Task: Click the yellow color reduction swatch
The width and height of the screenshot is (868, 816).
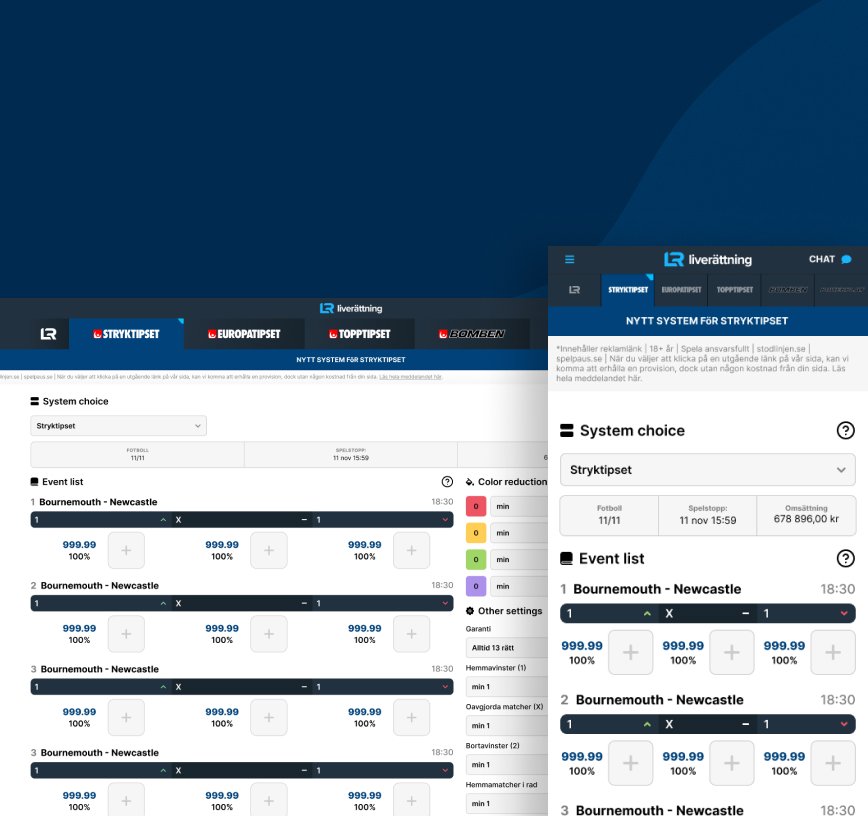Action: [x=476, y=533]
